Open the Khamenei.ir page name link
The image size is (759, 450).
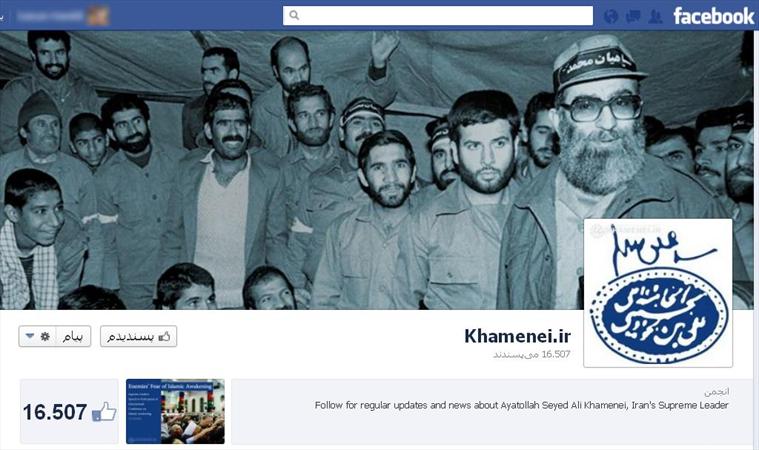pyautogui.click(x=517, y=336)
